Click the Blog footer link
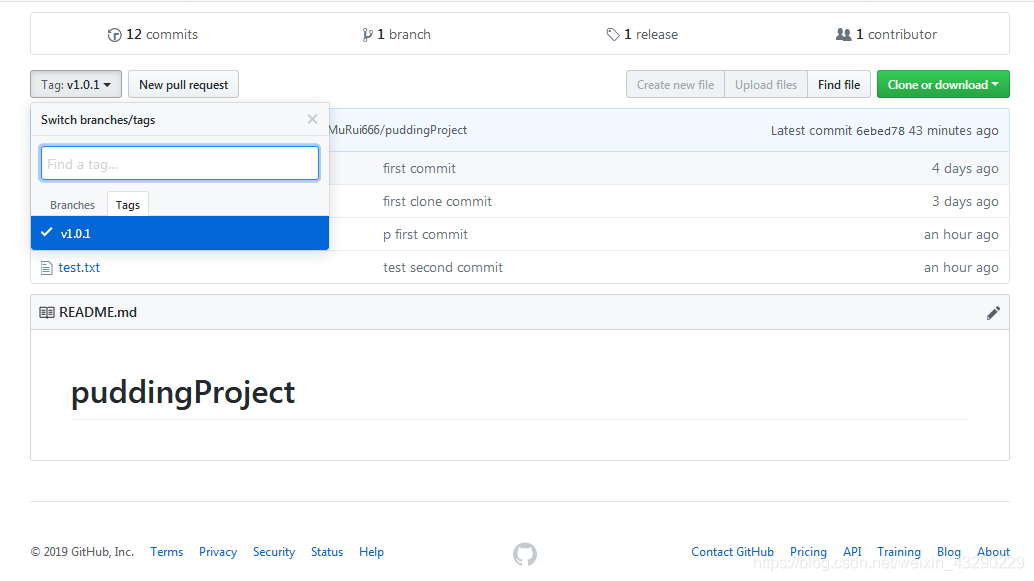 [x=948, y=552]
